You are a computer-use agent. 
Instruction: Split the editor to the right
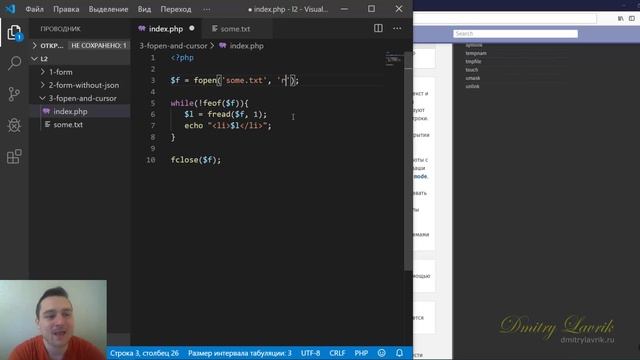point(378,28)
